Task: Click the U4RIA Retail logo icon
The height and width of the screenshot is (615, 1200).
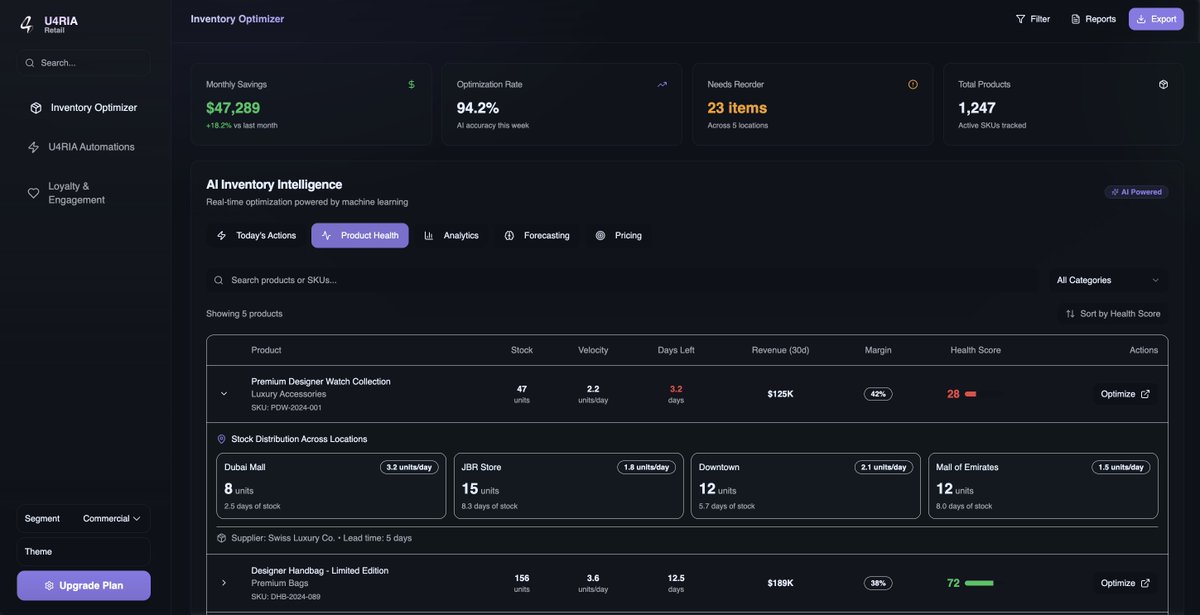Action: coord(27,25)
